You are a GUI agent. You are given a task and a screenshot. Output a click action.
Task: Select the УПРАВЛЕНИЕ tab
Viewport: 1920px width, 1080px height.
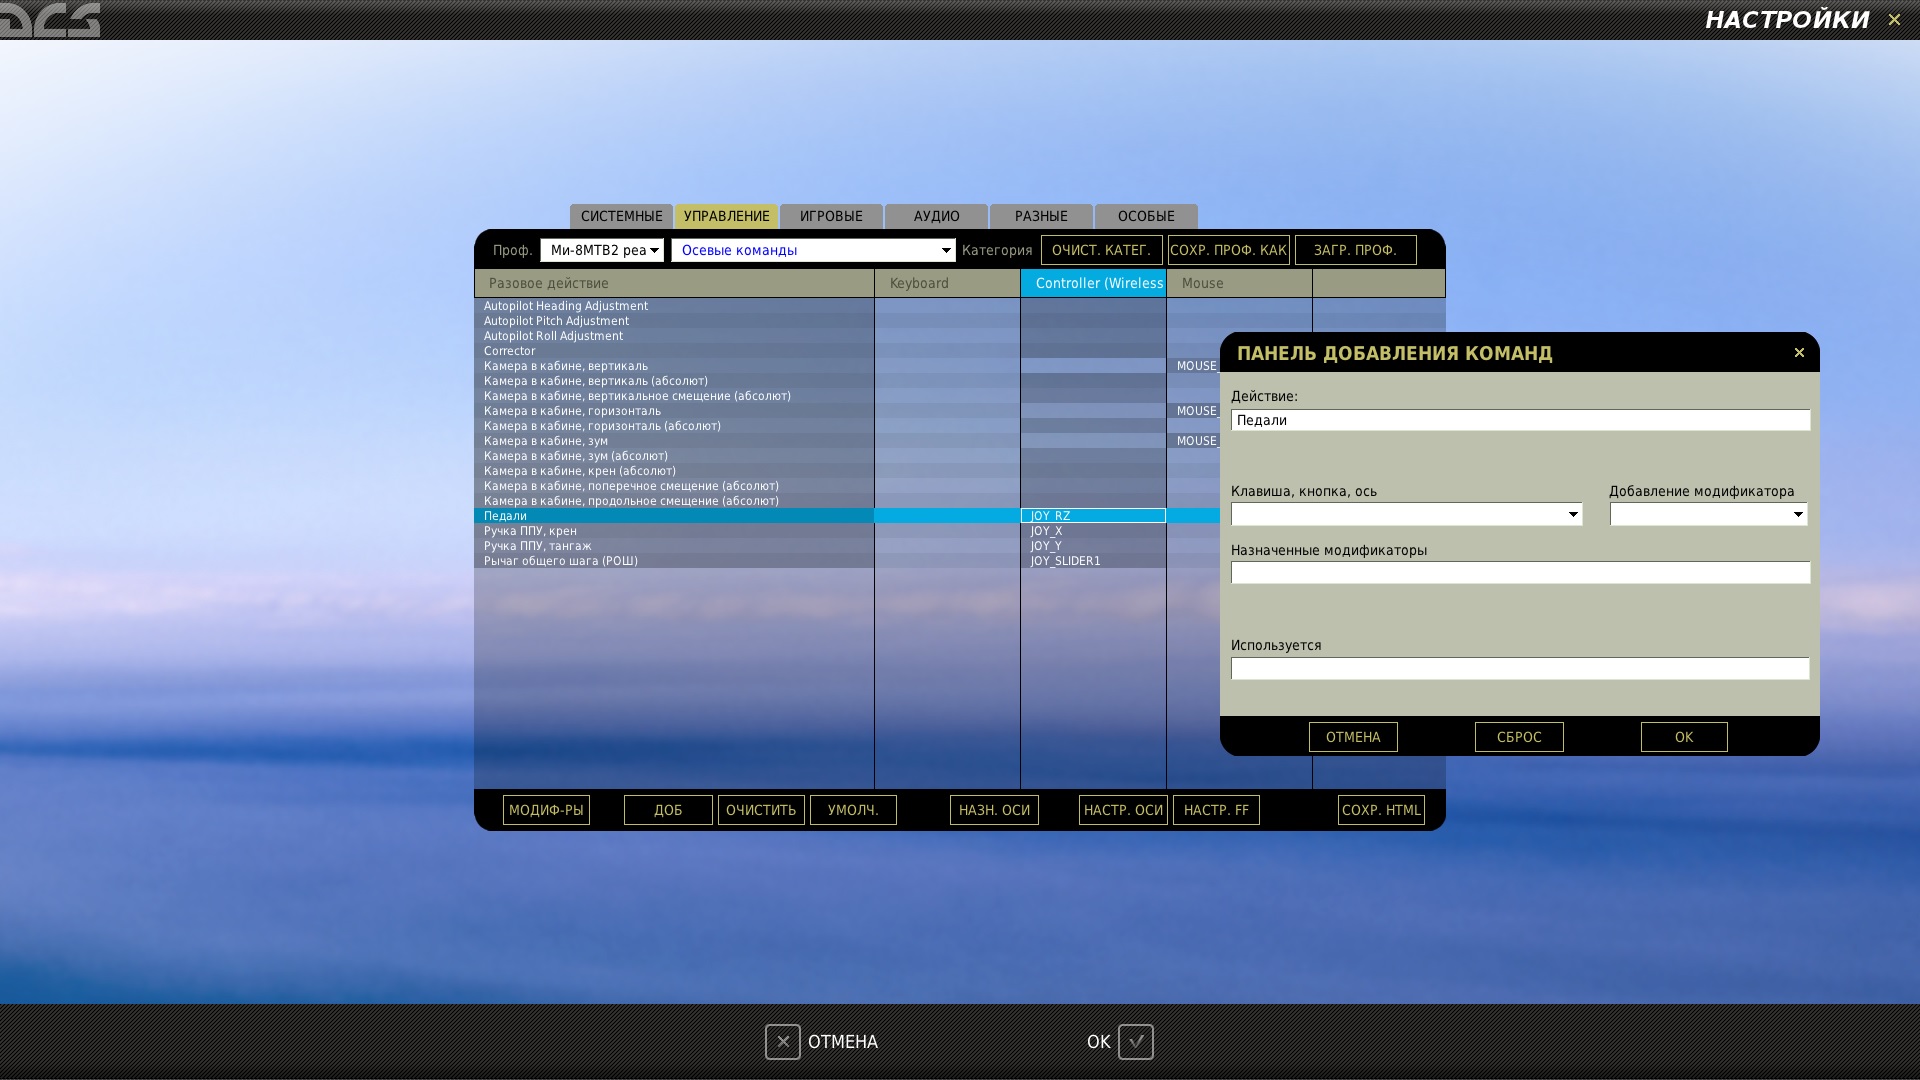(x=726, y=216)
